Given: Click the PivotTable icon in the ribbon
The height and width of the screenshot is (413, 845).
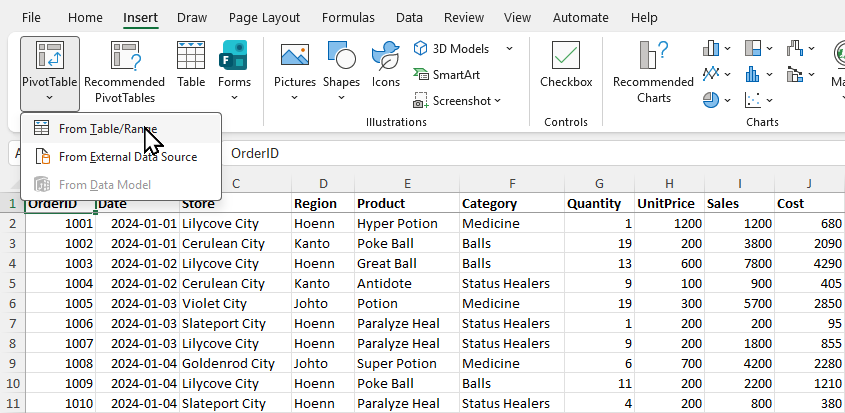Looking at the screenshot, I should 50,56.
